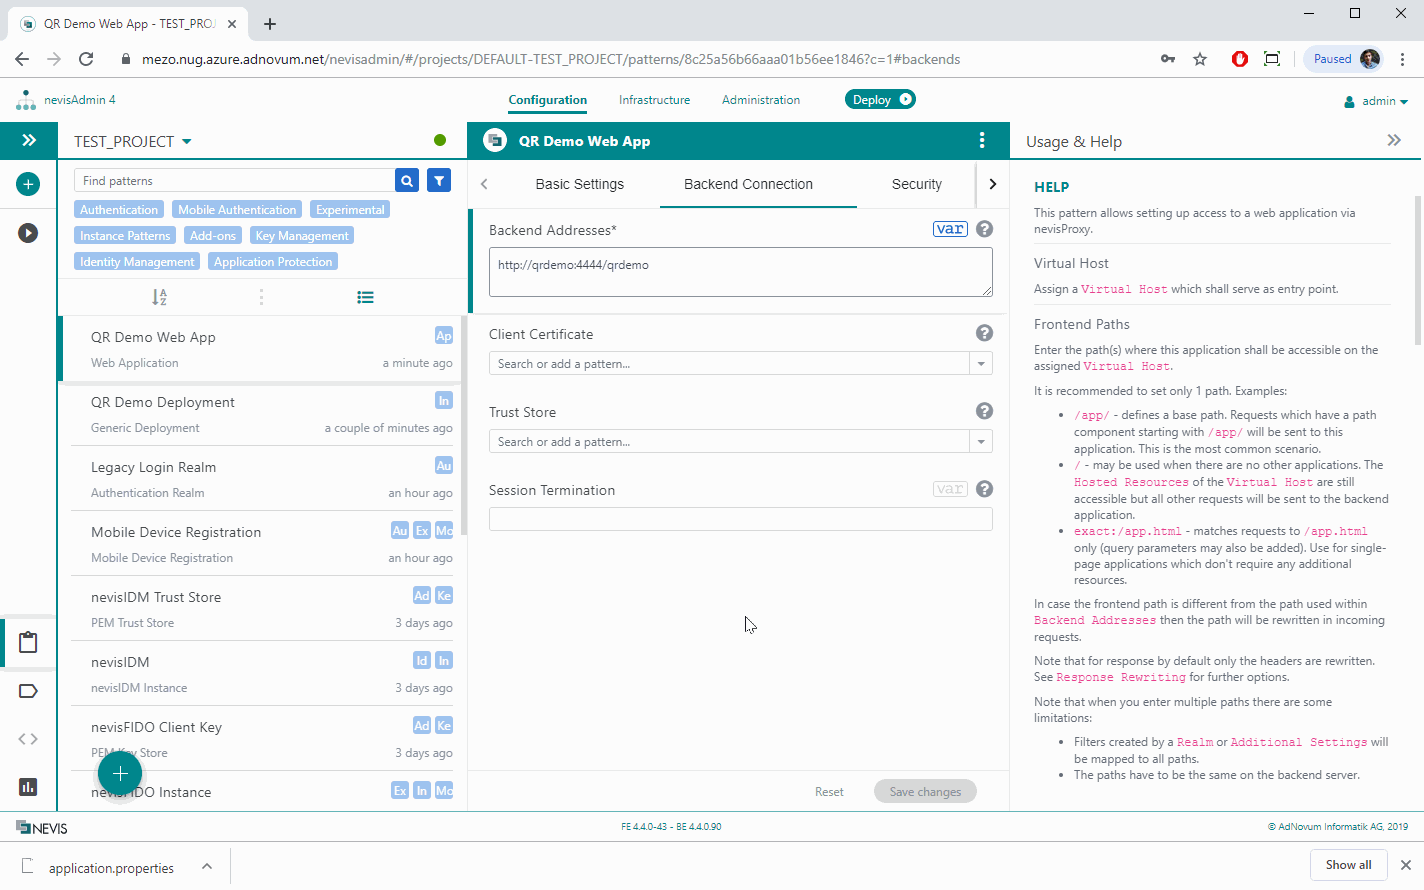This screenshot has width=1424, height=890.
Task: Click the password key icon in address bar
Action: (1168, 59)
